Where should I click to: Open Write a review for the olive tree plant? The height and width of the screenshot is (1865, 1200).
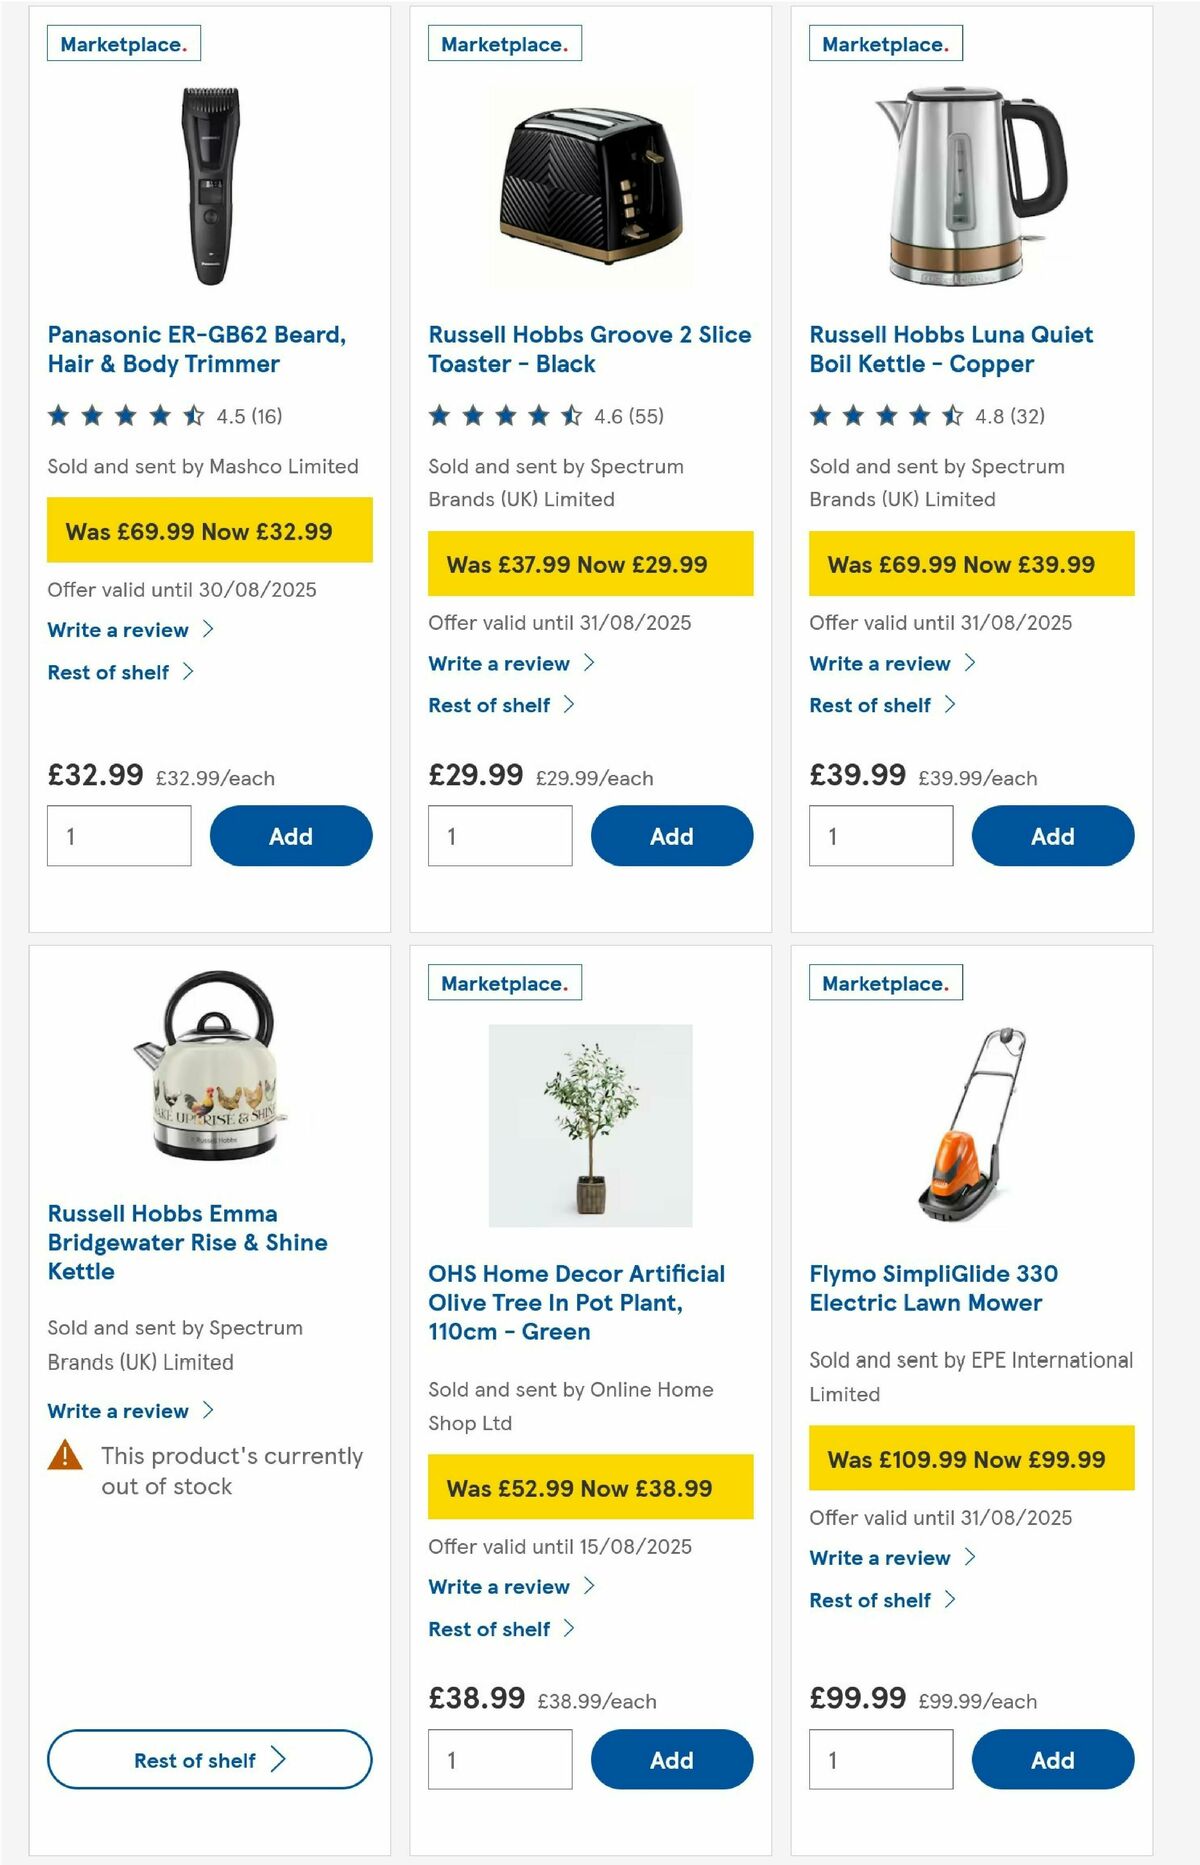point(497,1587)
